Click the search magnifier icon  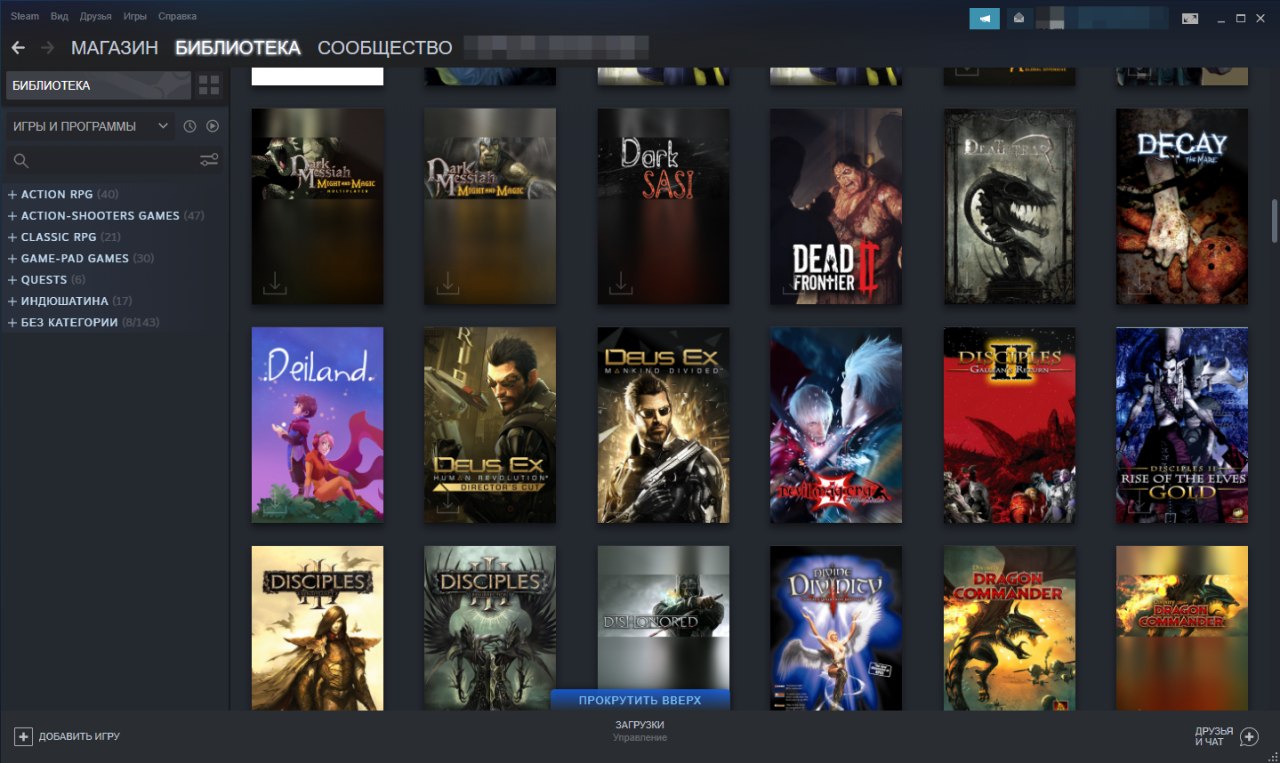pyautogui.click(x=21, y=160)
